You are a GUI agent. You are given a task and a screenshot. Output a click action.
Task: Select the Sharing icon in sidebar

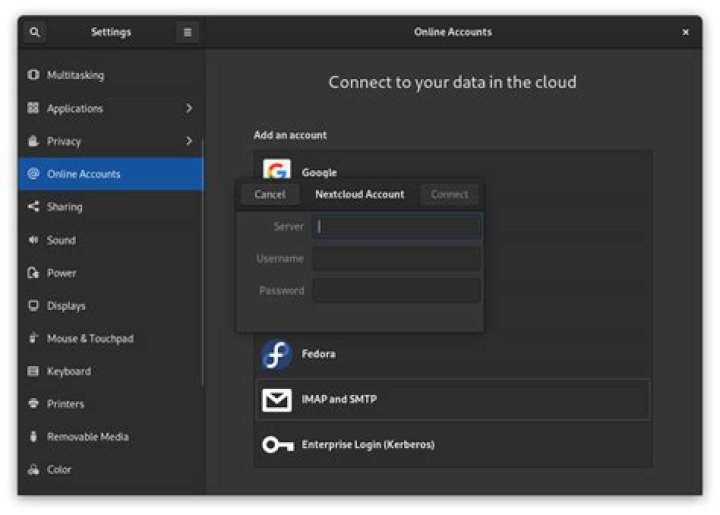(33, 207)
